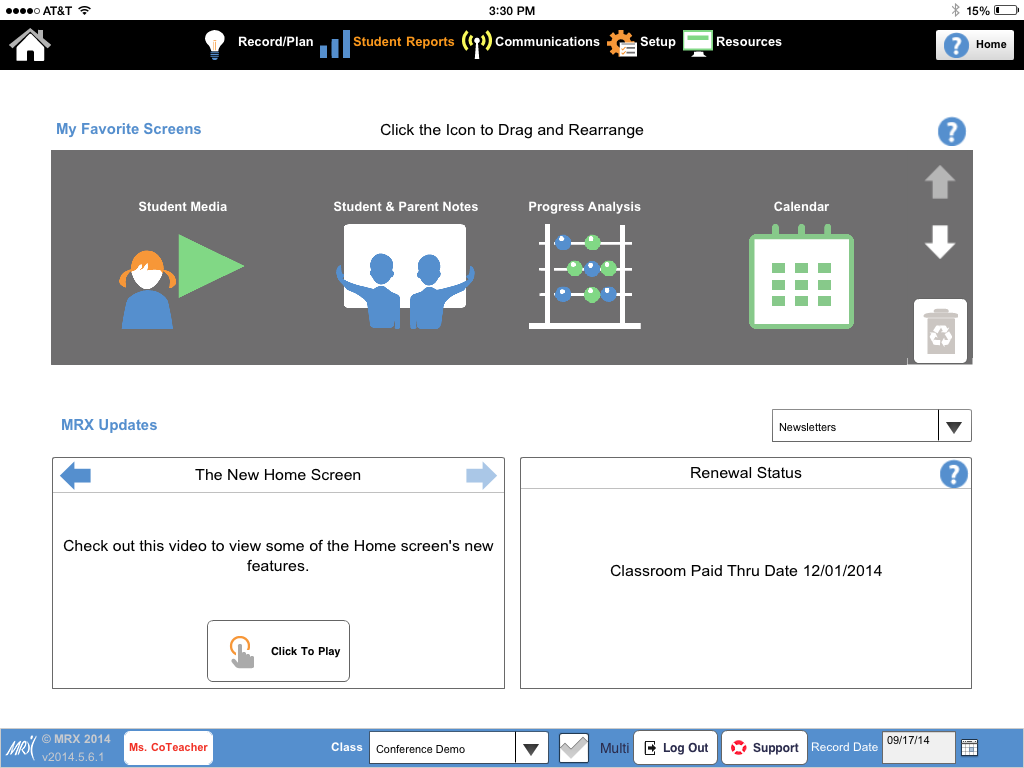Screen dimensions: 1024x768
Task: Open the Communications menu
Action: [x=532, y=43]
